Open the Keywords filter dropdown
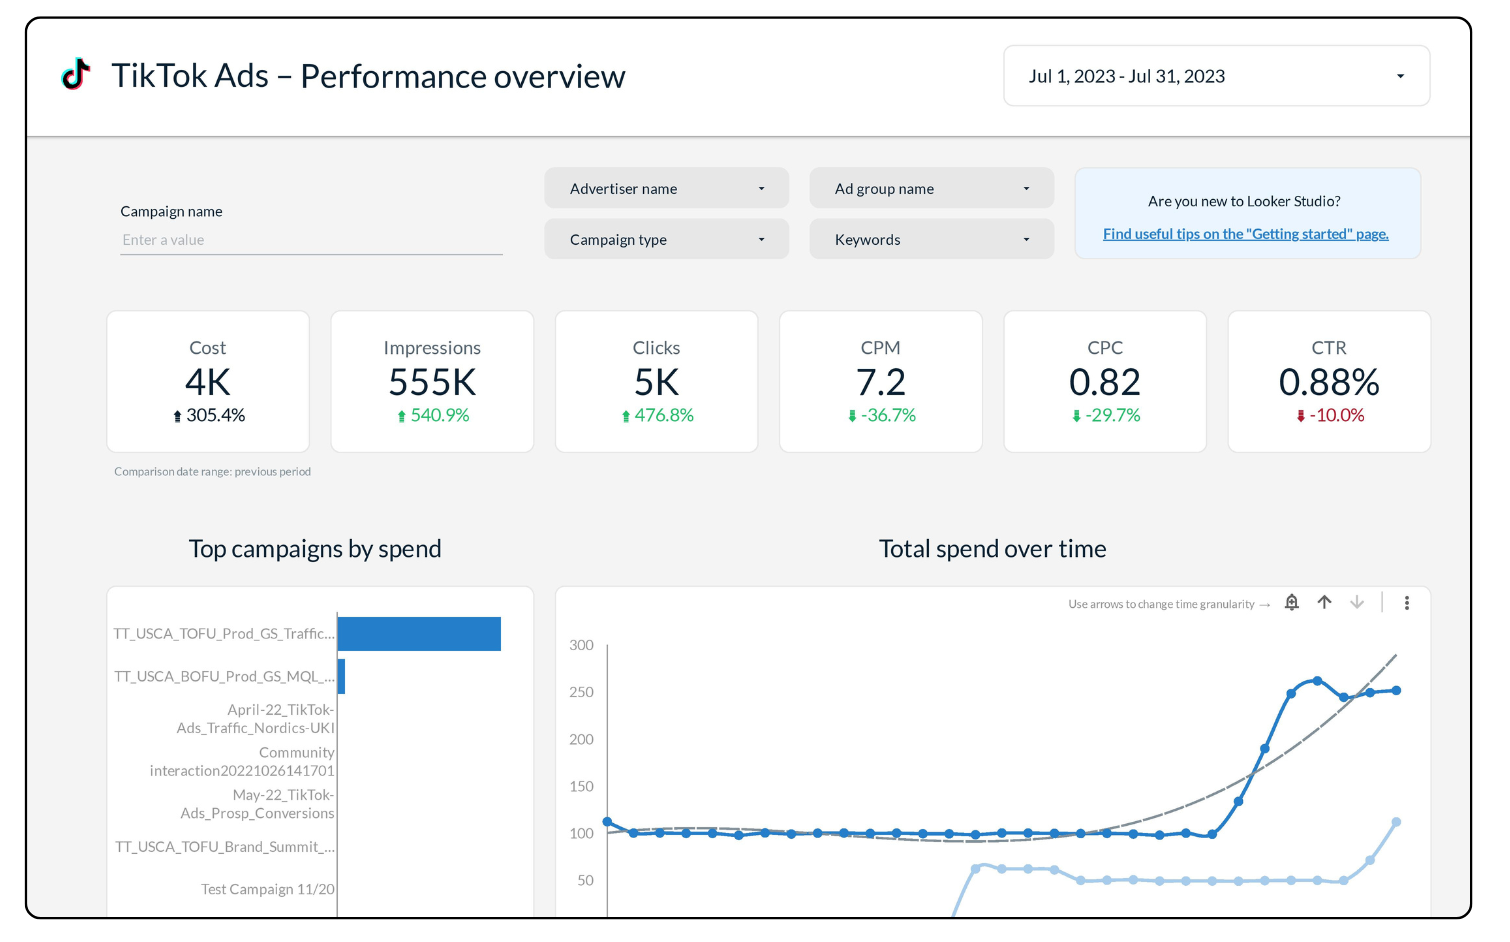1510x942 pixels. point(931,240)
